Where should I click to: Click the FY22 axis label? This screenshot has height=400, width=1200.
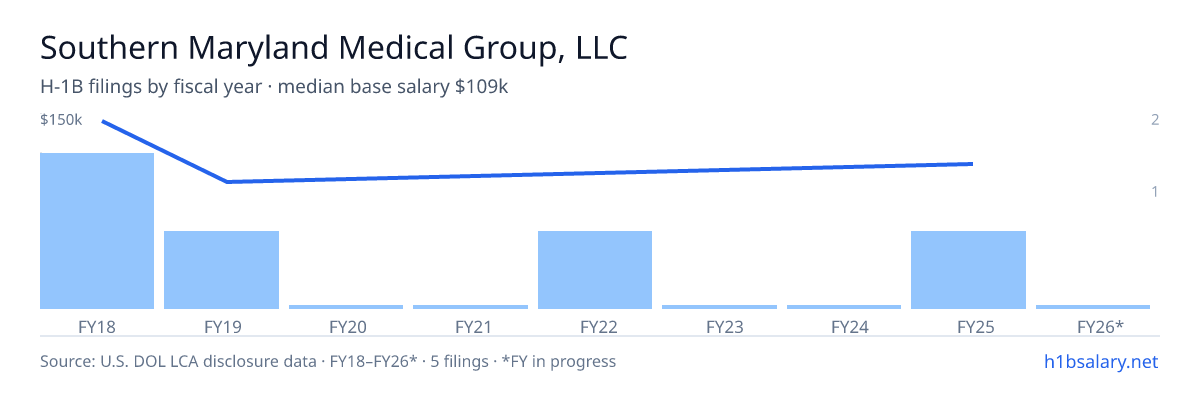(x=595, y=327)
